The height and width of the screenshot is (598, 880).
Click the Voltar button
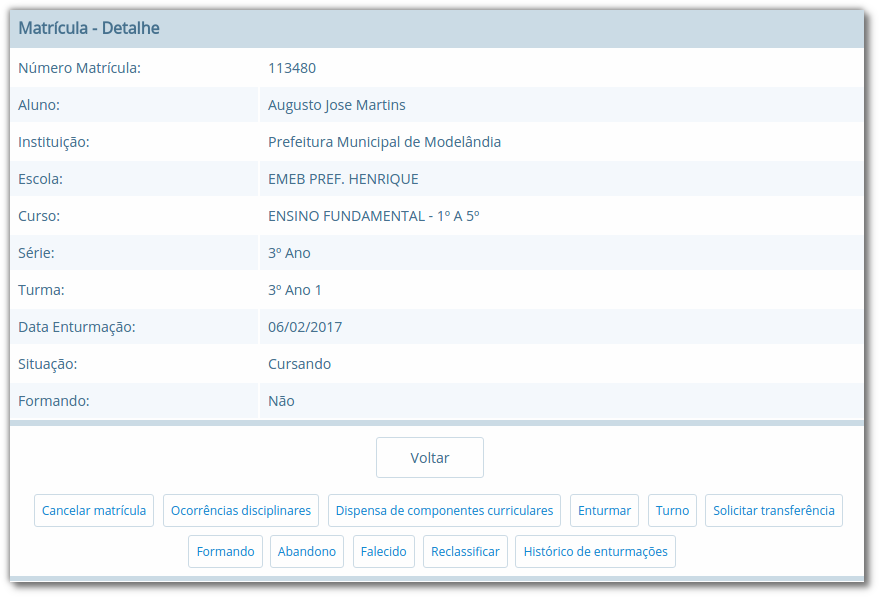click(x=430, y=457)
